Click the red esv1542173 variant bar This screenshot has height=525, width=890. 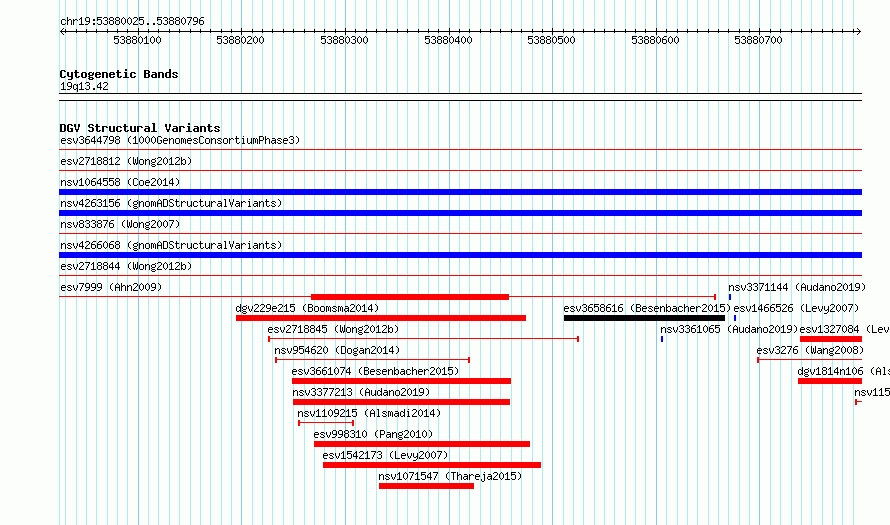pyautogui.click(x=432, y=465)
